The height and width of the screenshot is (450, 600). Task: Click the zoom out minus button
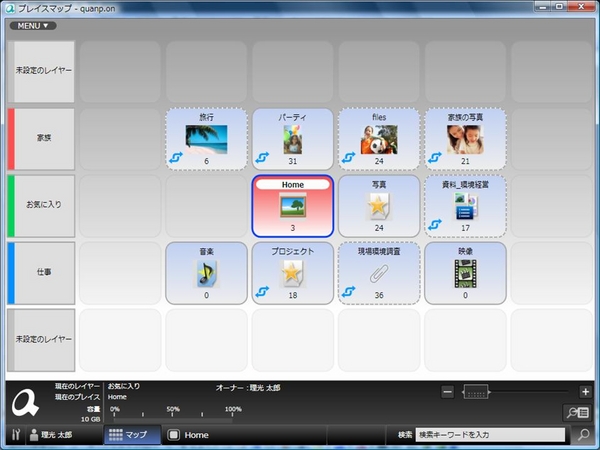point(447,391)
